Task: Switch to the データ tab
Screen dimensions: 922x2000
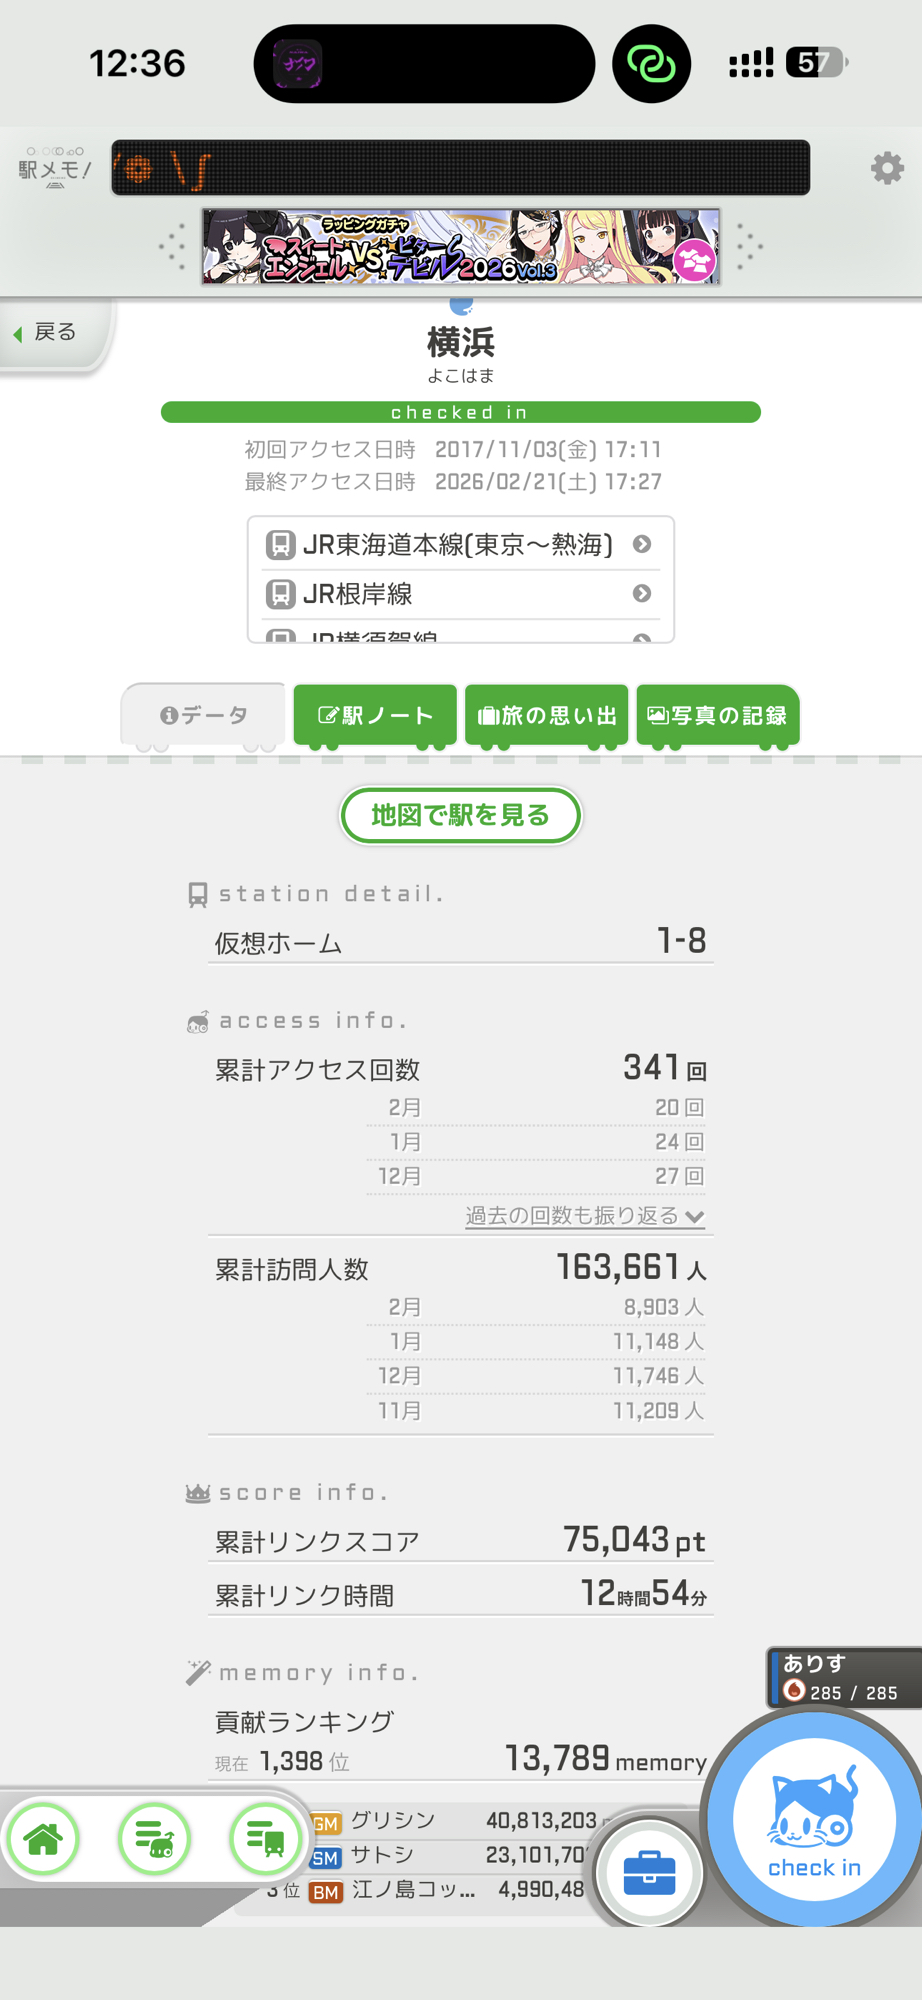Action: pyautogui.click(x=204, y=715)
